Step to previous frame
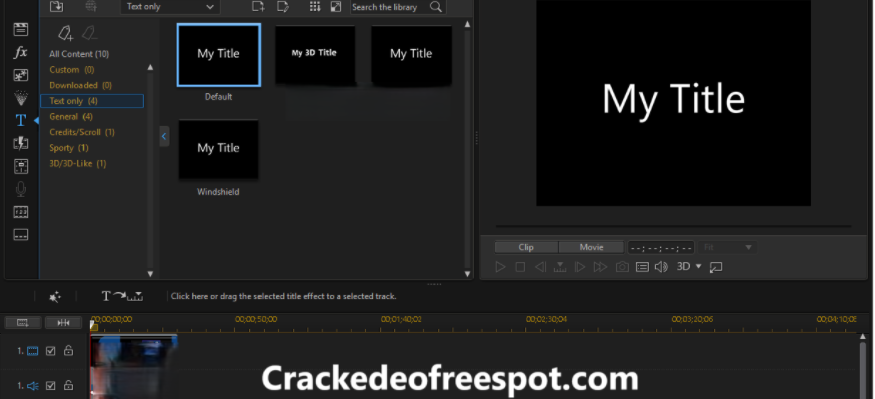The image size is (875, 399). pos(540,267)
